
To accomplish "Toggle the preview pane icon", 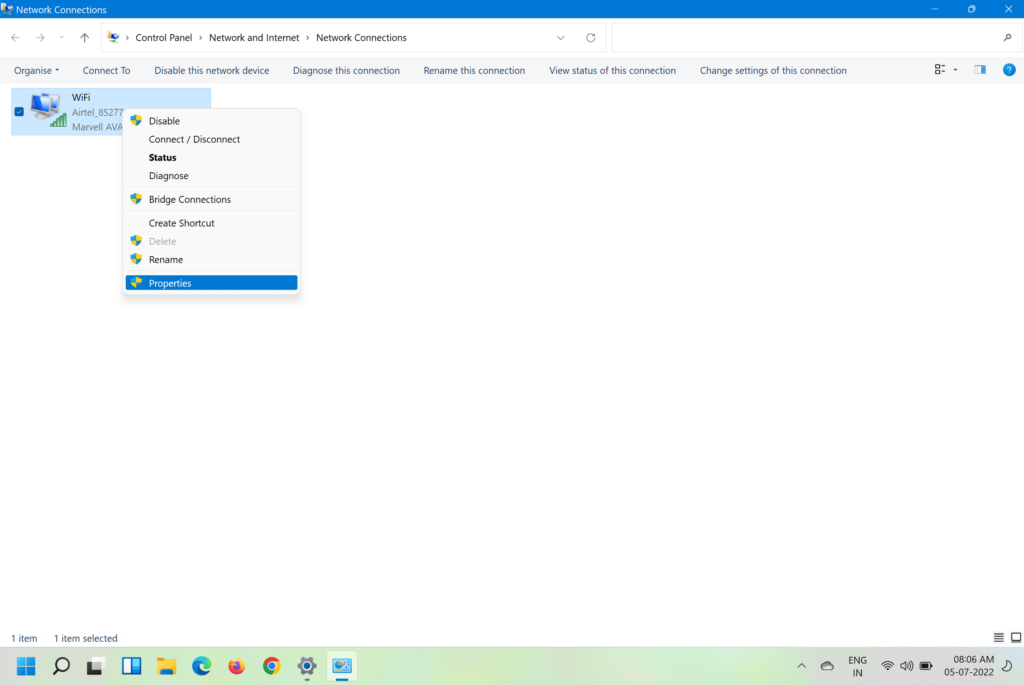I will [x=980, y=70].
